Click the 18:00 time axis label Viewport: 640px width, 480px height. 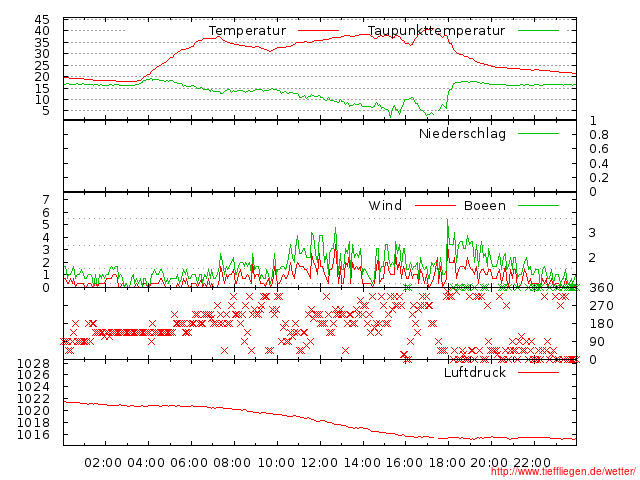447,463
